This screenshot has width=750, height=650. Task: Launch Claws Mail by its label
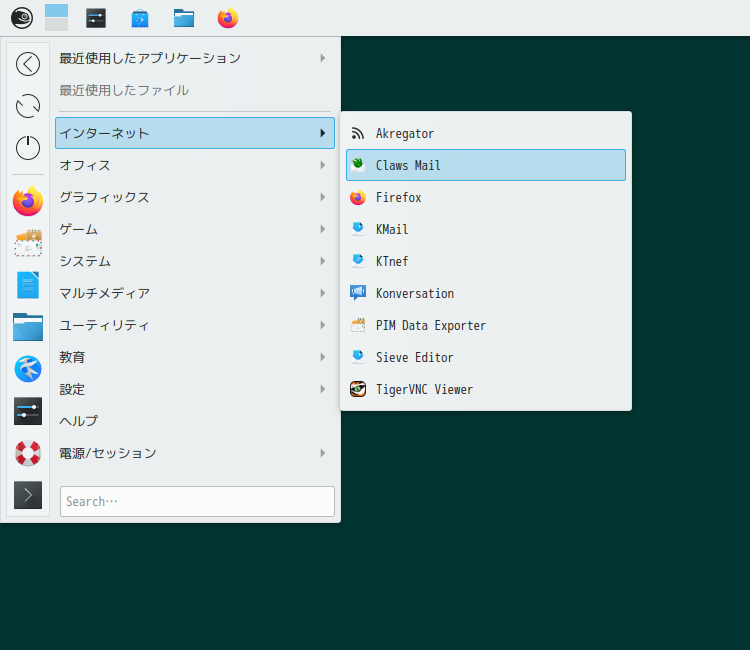tap(408, 165)
